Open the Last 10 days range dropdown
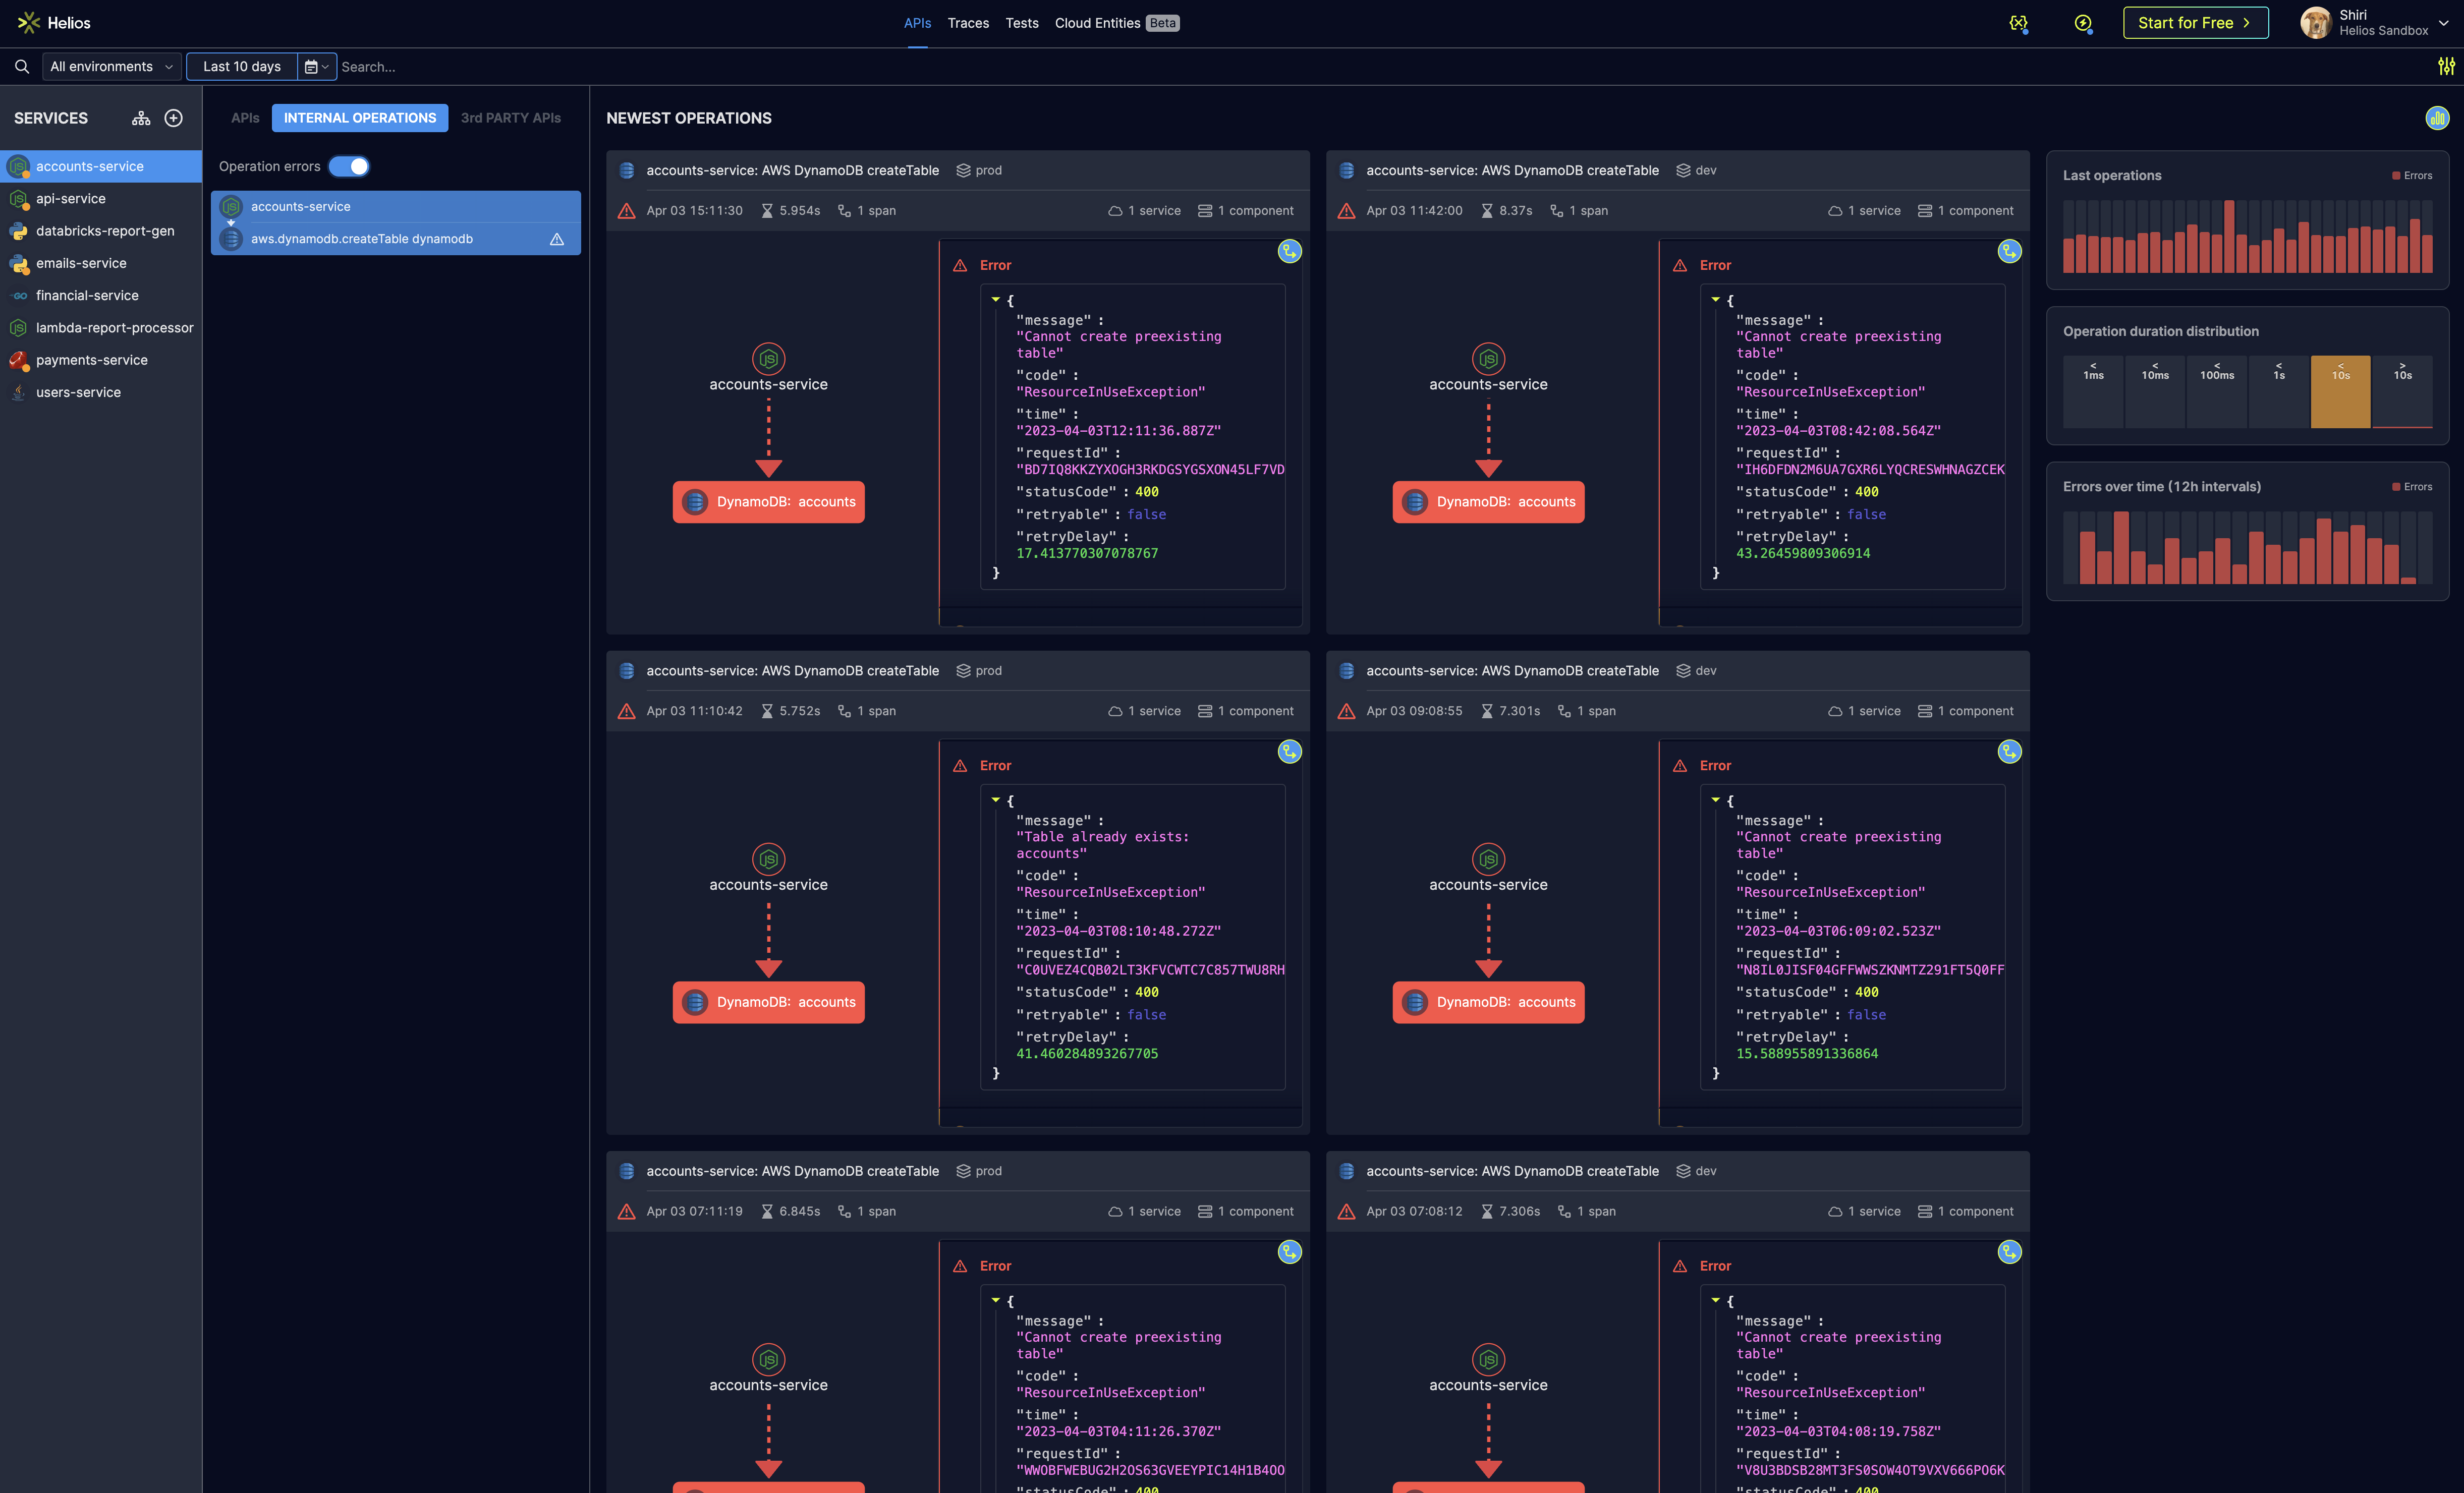2464x1493 pixels. 242,66
